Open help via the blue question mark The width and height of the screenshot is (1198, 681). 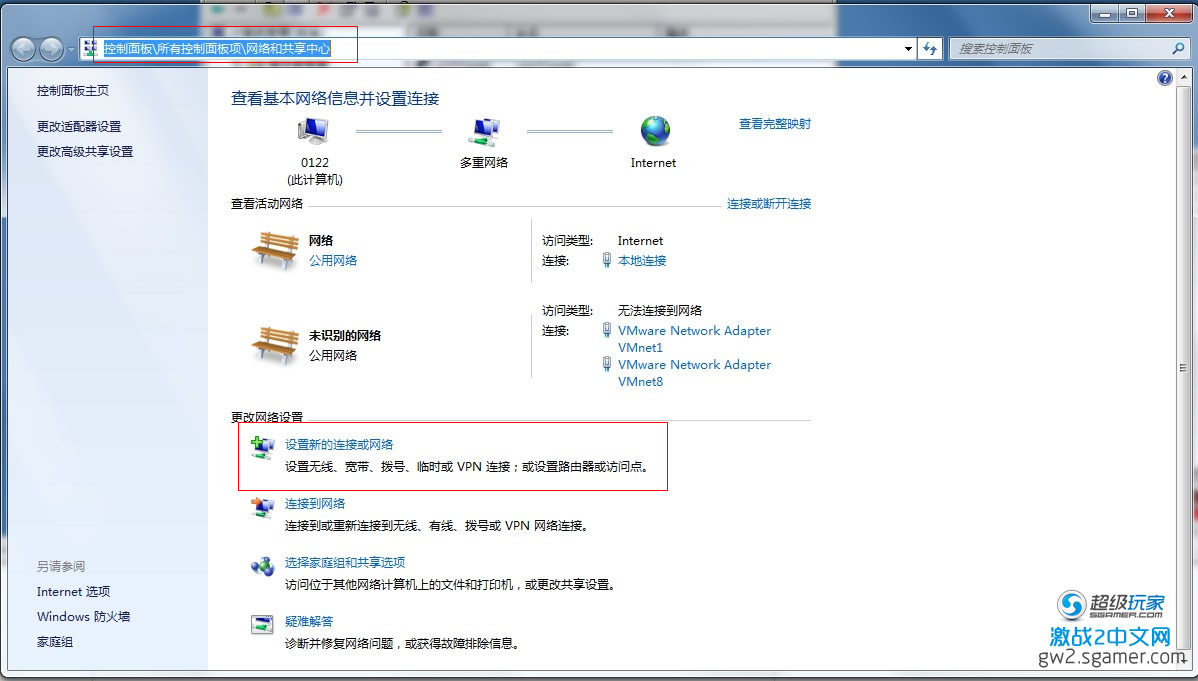click(1164, 78)
